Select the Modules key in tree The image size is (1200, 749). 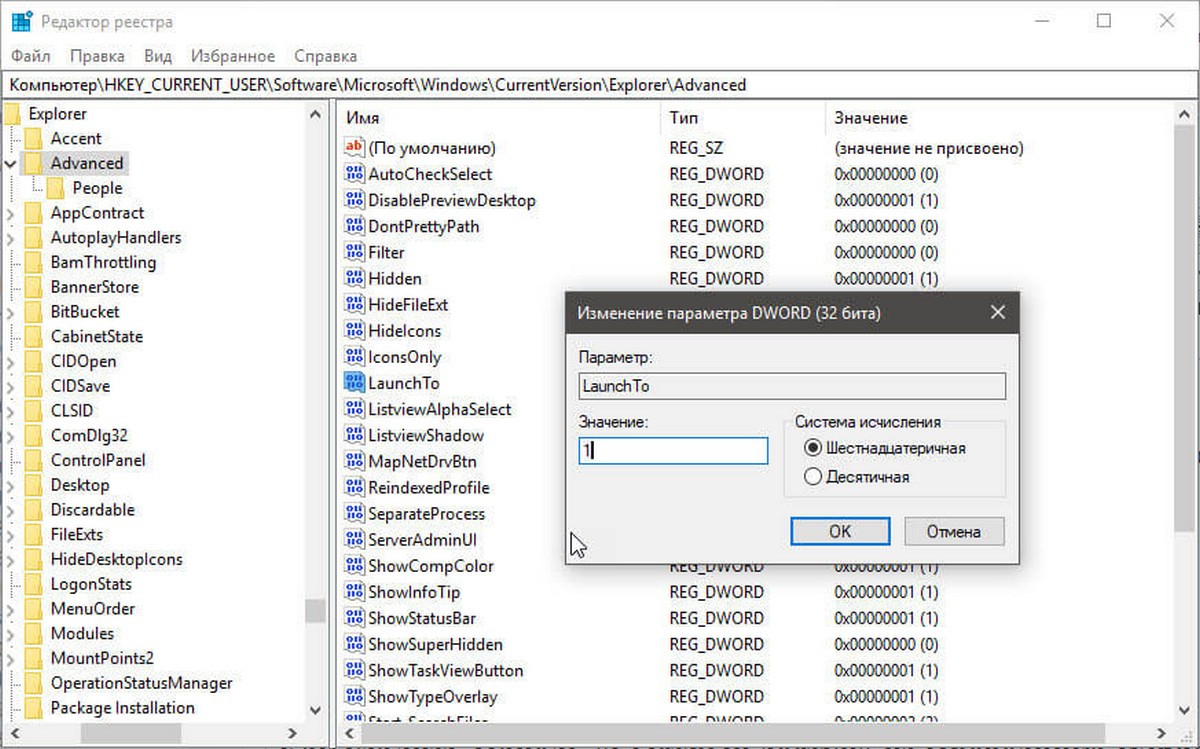(82, 633)
